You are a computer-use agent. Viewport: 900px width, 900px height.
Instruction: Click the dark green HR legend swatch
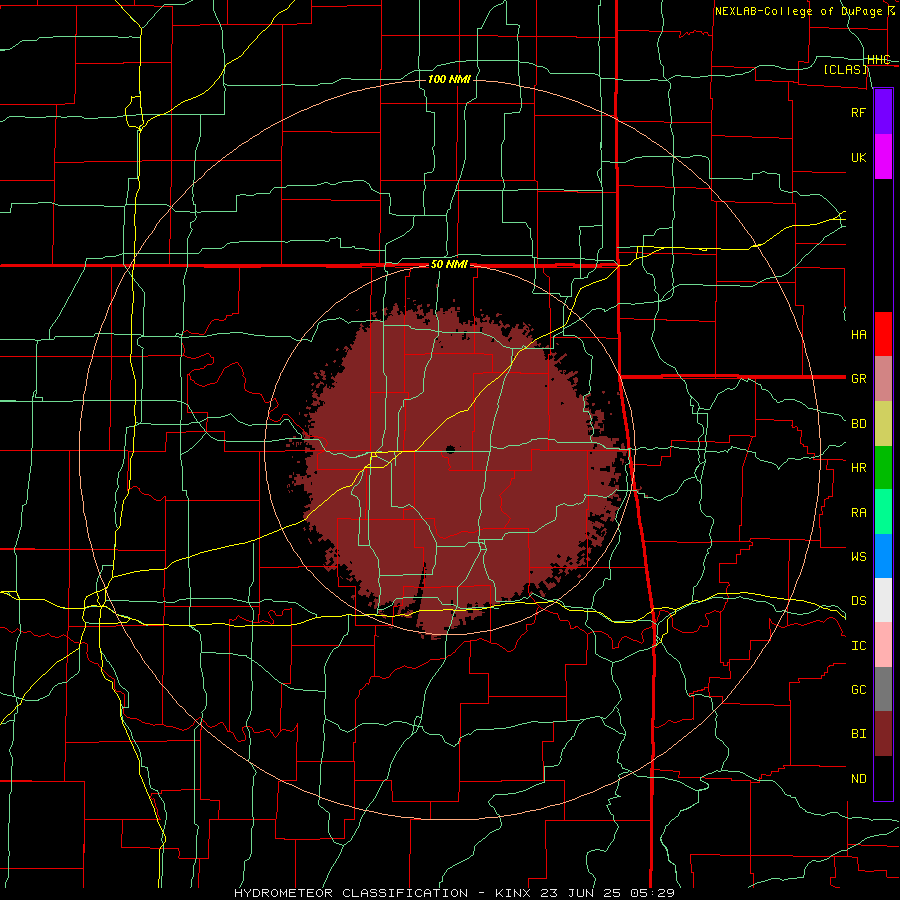tap(883, 468)
